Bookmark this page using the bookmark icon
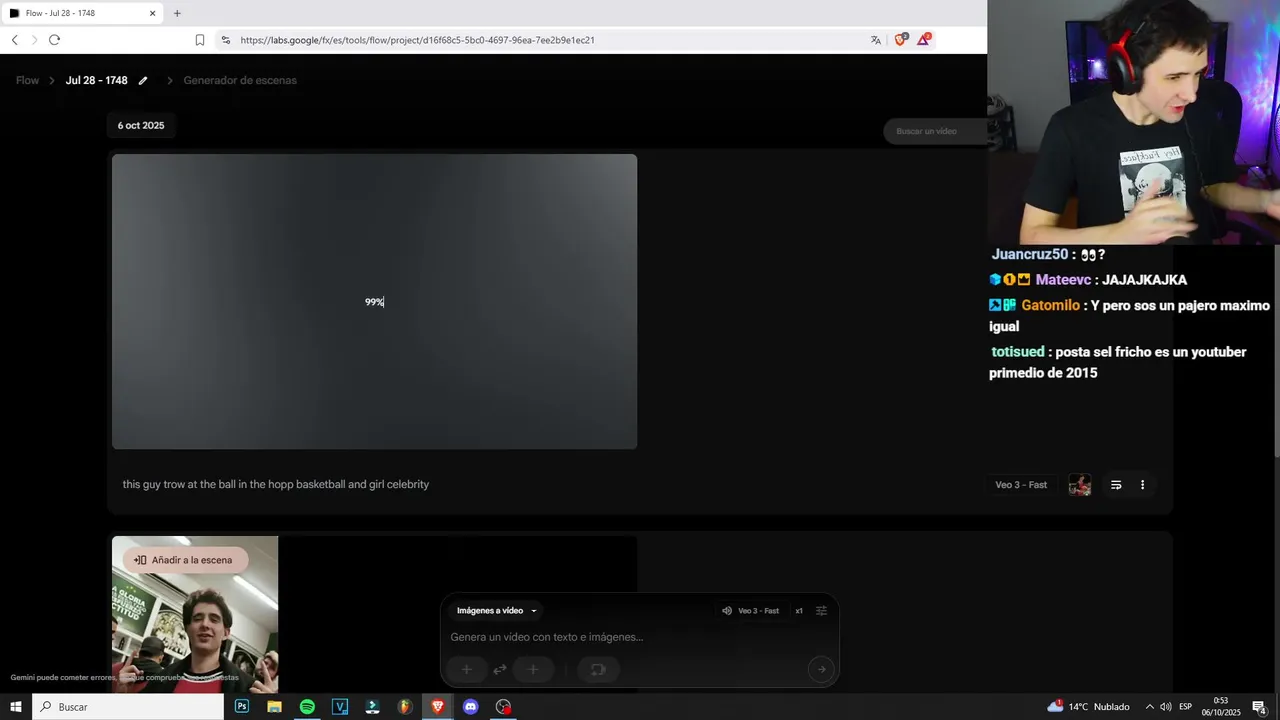This screenshot has height=720, width=1280. pos(200,40)
